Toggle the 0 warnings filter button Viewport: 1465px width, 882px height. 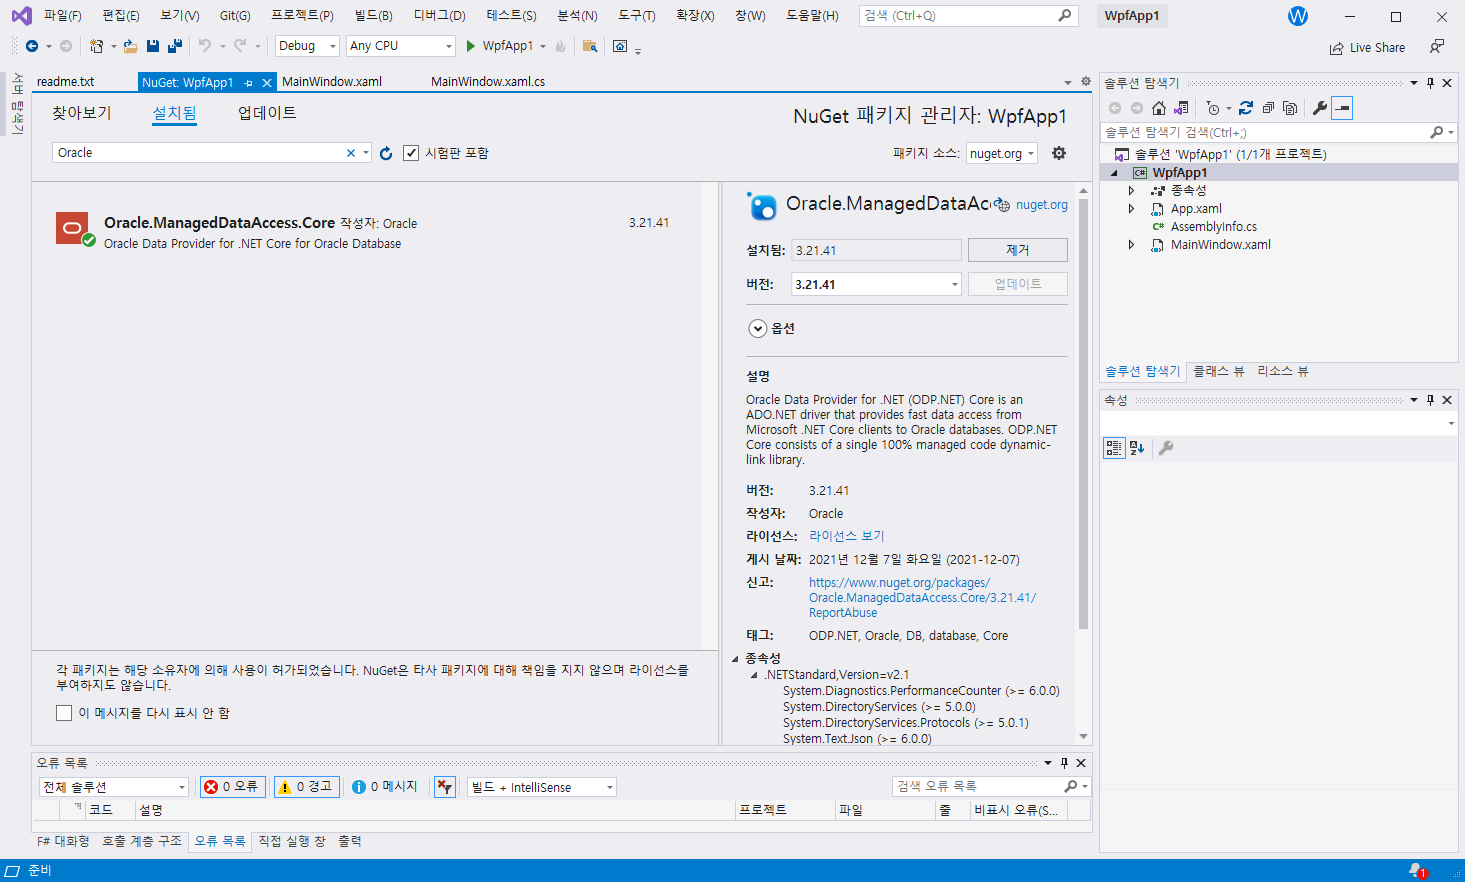pos(307,787)
